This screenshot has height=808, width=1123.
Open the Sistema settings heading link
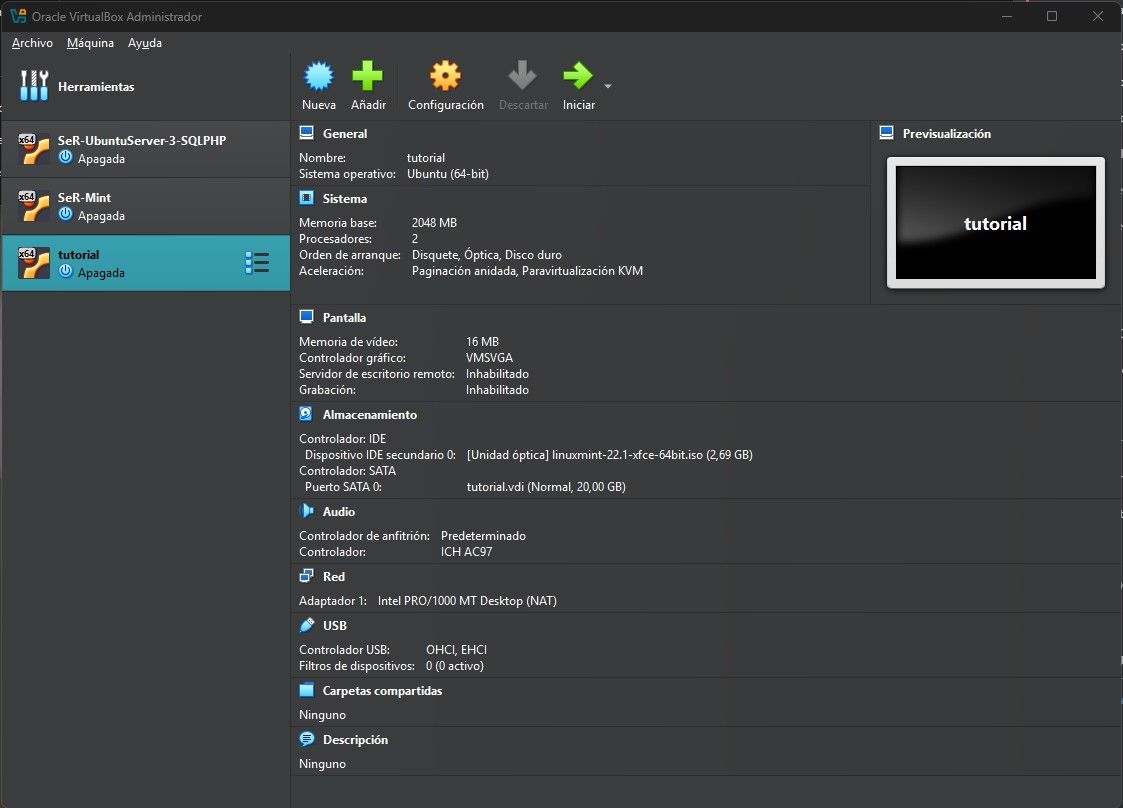pyautogui.click(x=344, y=199)
